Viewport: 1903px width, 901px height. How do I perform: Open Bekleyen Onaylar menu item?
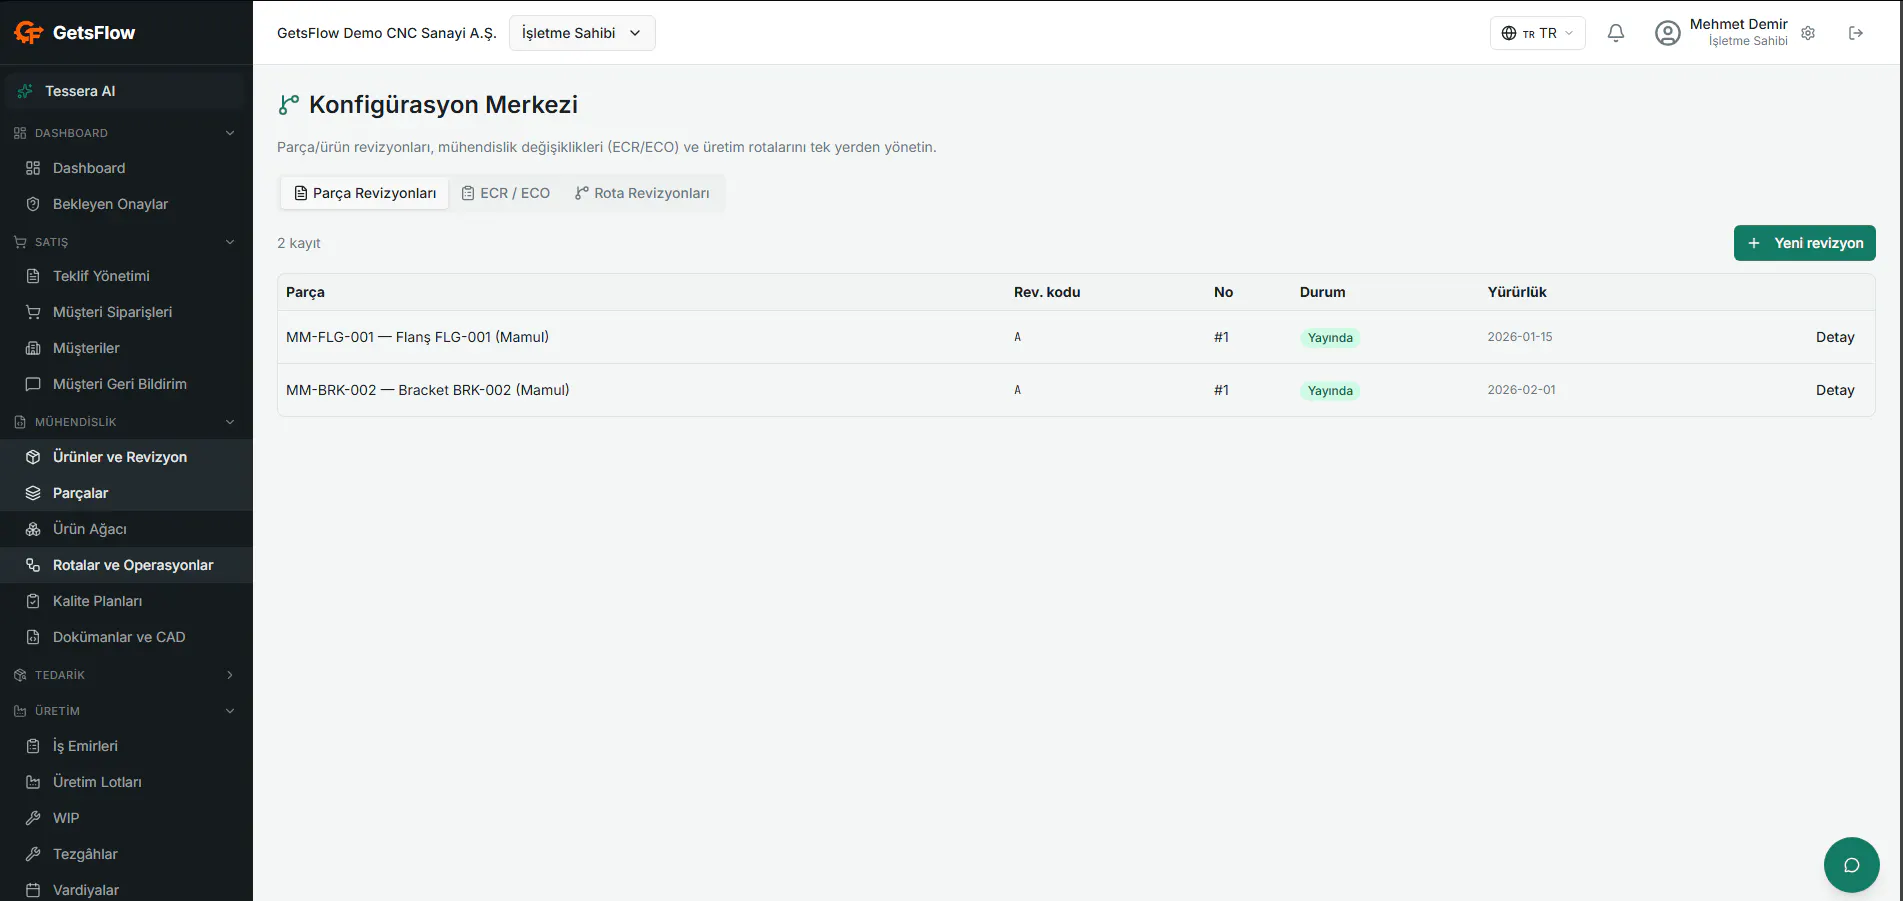(x=126, y=204)
